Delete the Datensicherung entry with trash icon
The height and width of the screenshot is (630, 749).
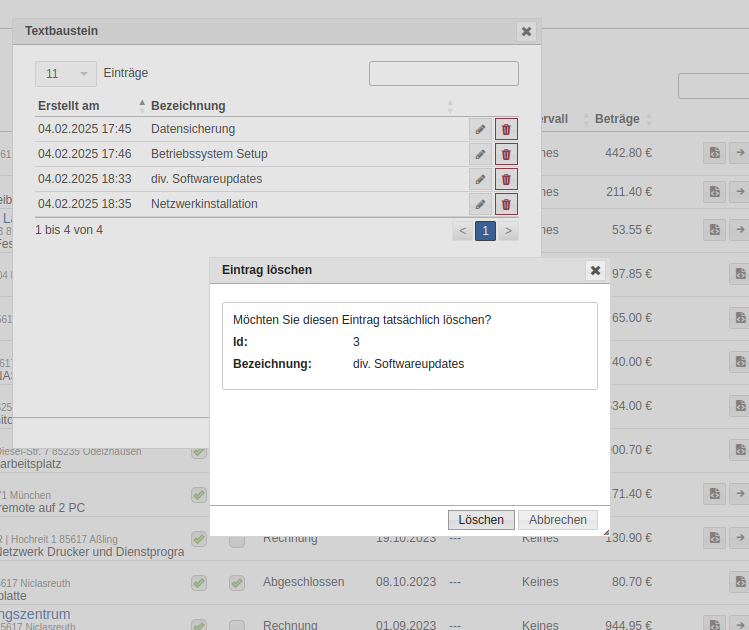pyautogui.click(x=506, y=129)
